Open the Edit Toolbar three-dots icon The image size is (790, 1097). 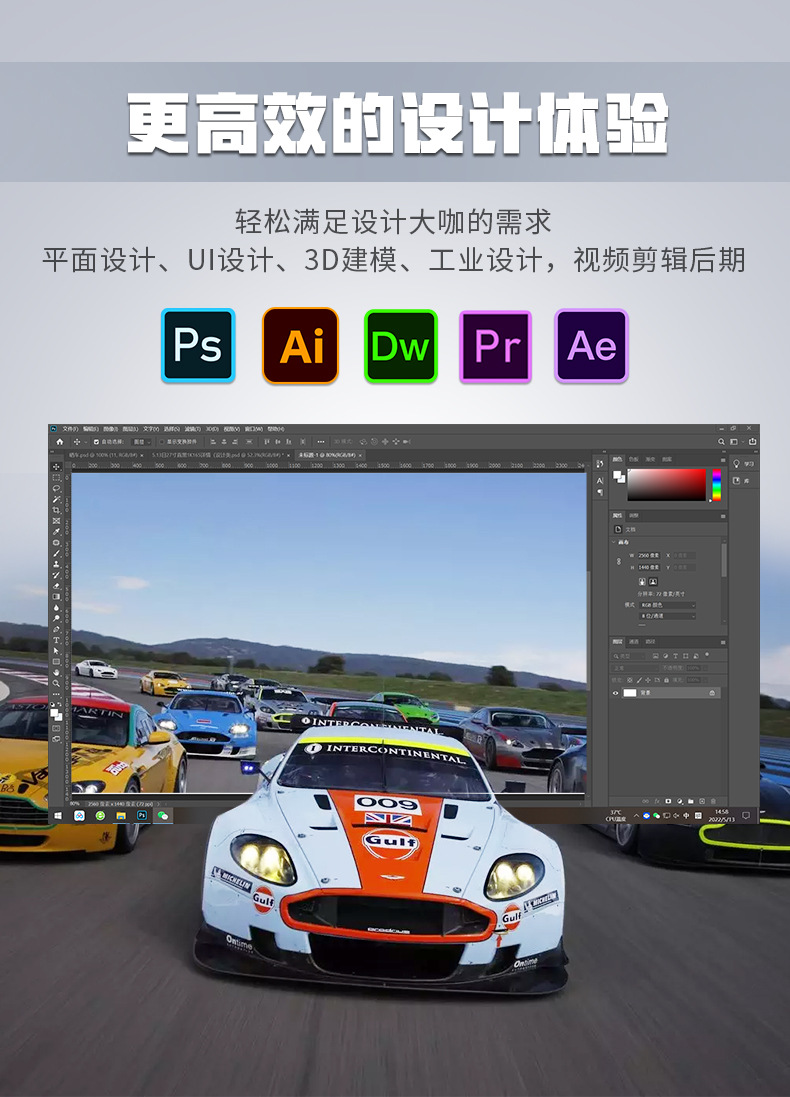click(x=56, y=694)
